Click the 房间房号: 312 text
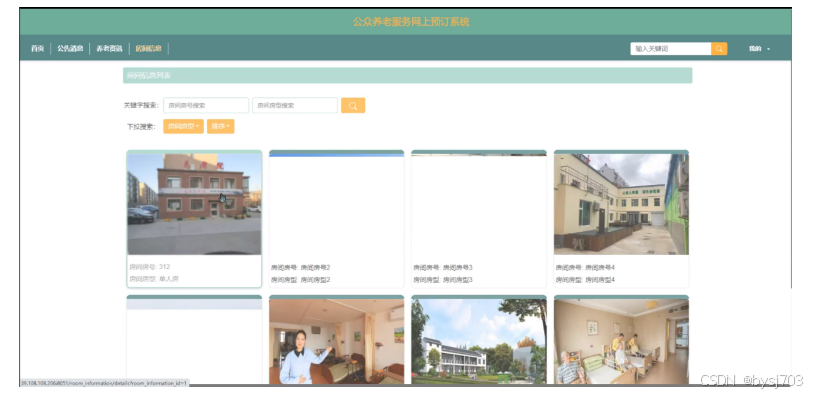822x396 pixels. pyautogui.click(x=150, y=267)
